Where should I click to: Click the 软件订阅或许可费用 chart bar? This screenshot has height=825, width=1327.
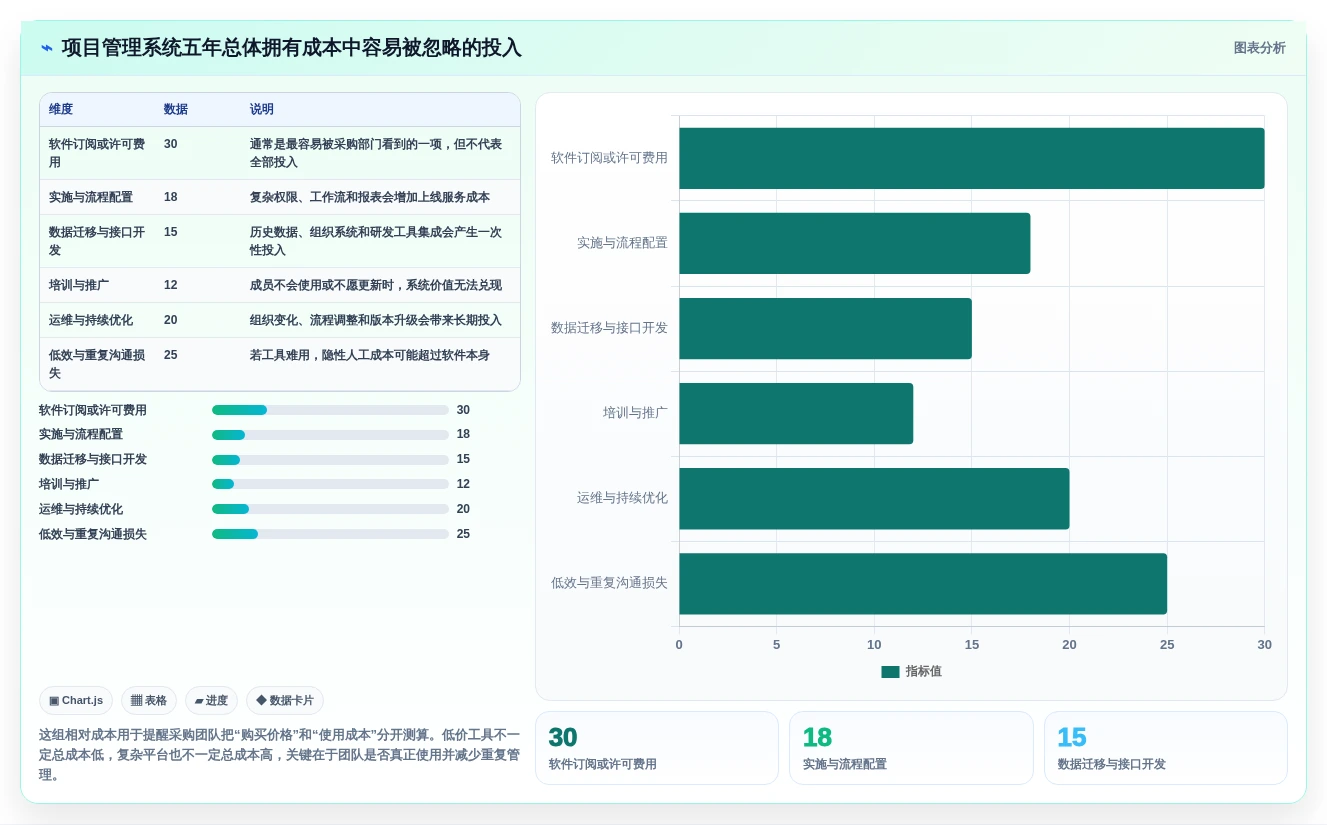(x=972, y=158)
